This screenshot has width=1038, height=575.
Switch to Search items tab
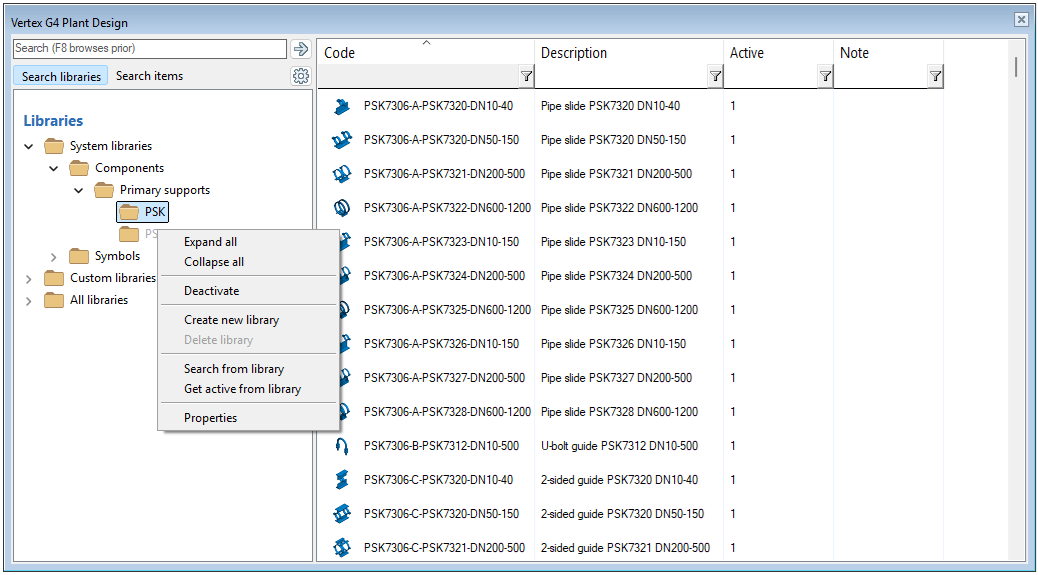150,76
